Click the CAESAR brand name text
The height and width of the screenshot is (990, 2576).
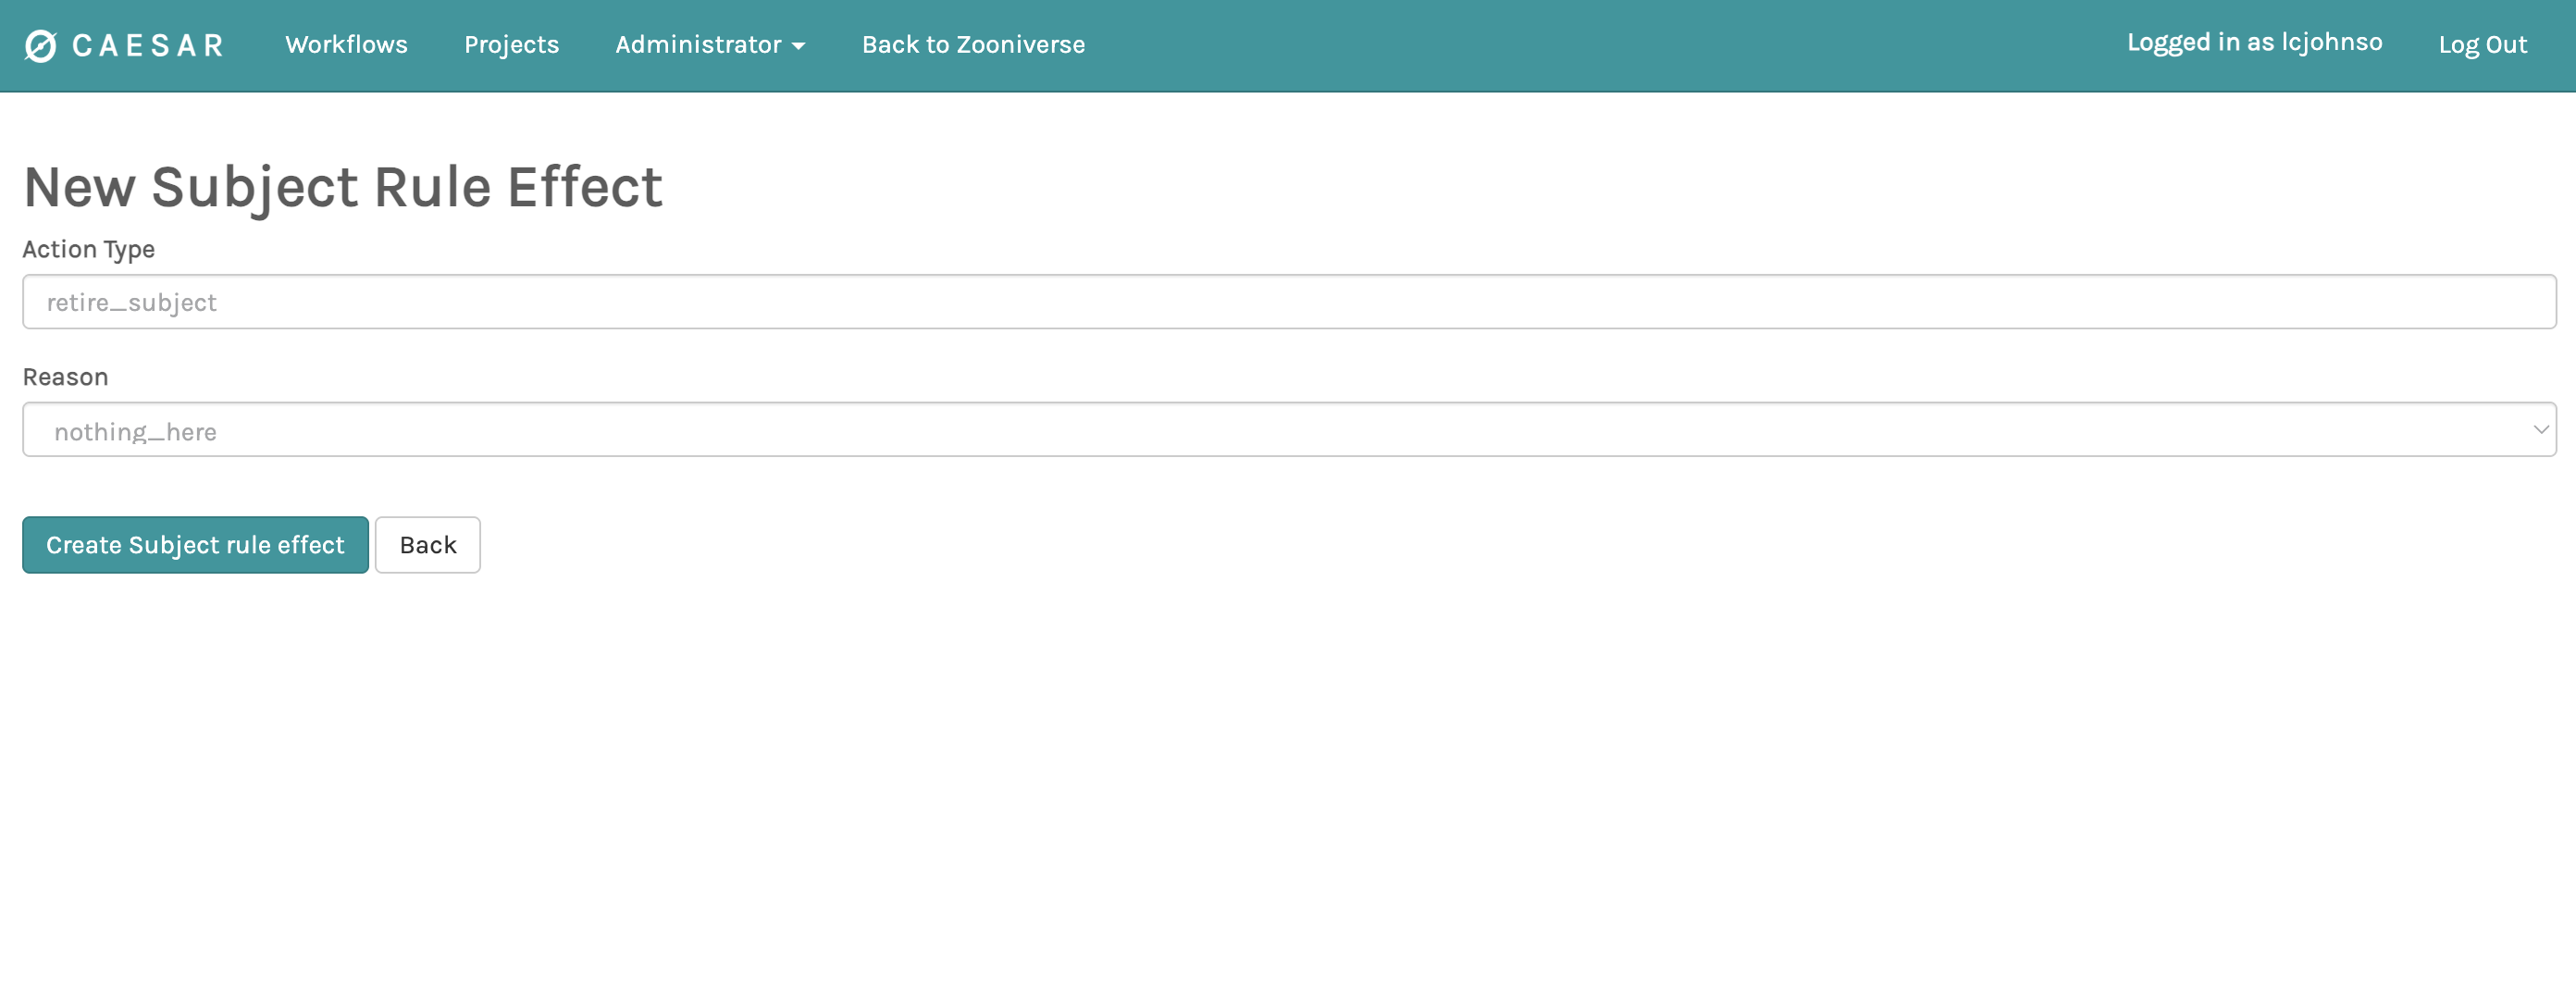(x=148, y=46)
